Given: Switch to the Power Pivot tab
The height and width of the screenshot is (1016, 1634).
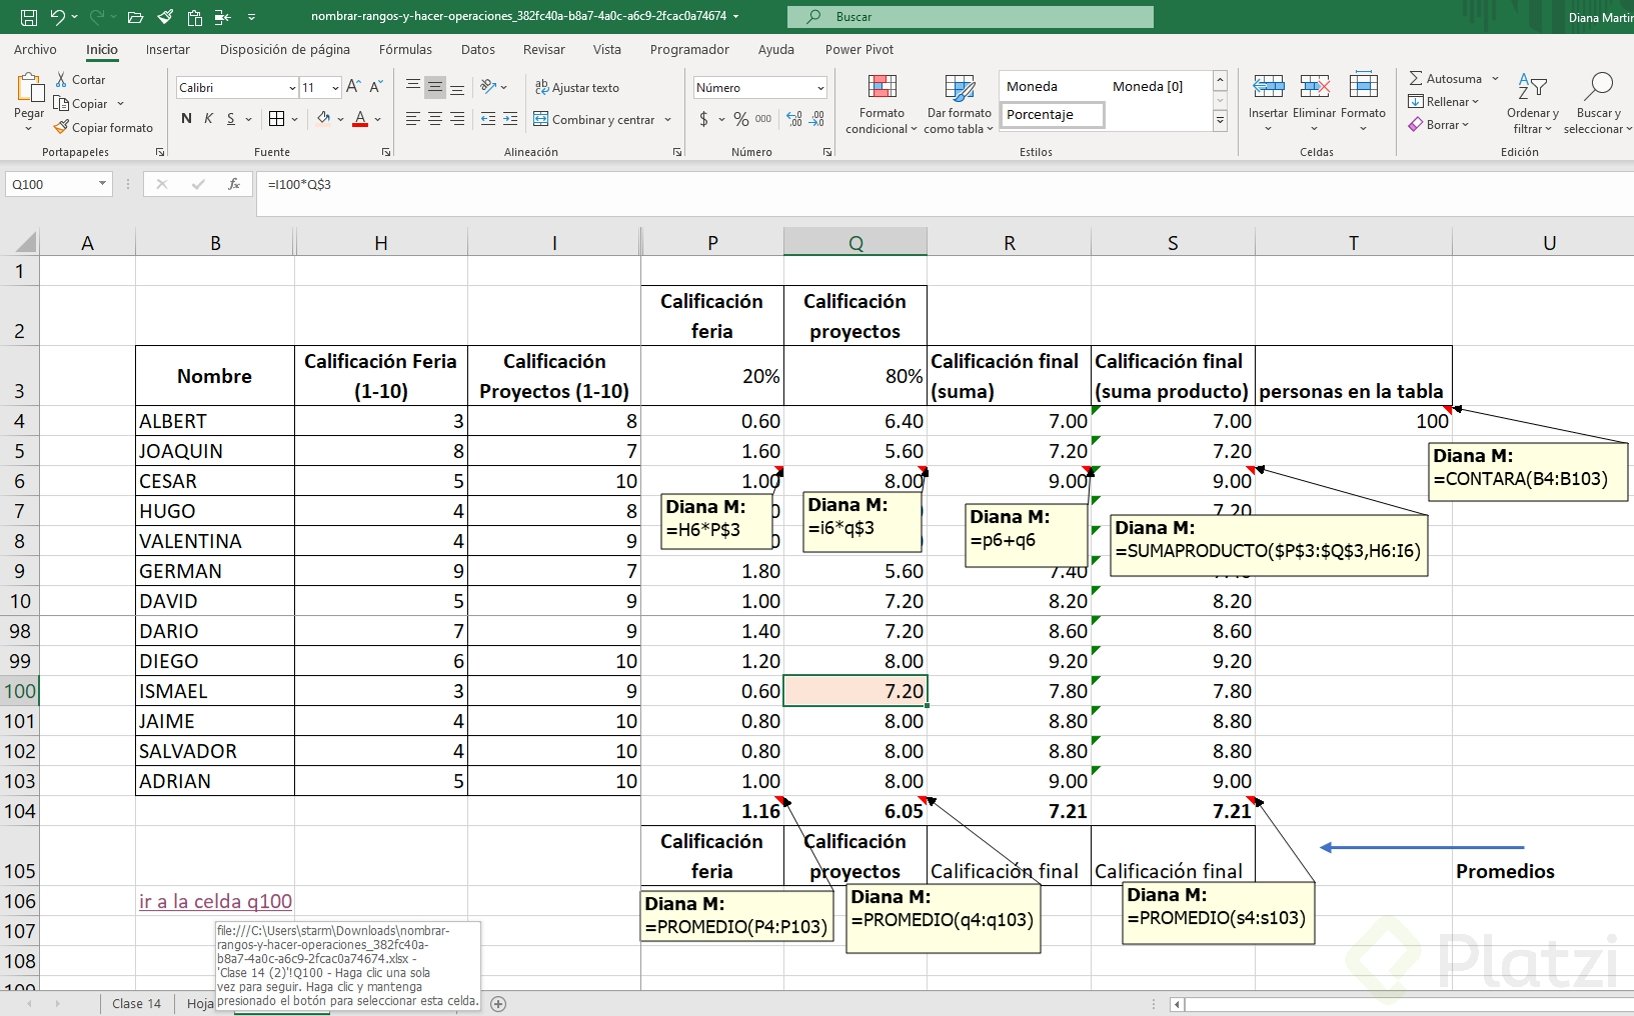Looking at the screenshot, I should pyautogui.click(x=859, y=49).
